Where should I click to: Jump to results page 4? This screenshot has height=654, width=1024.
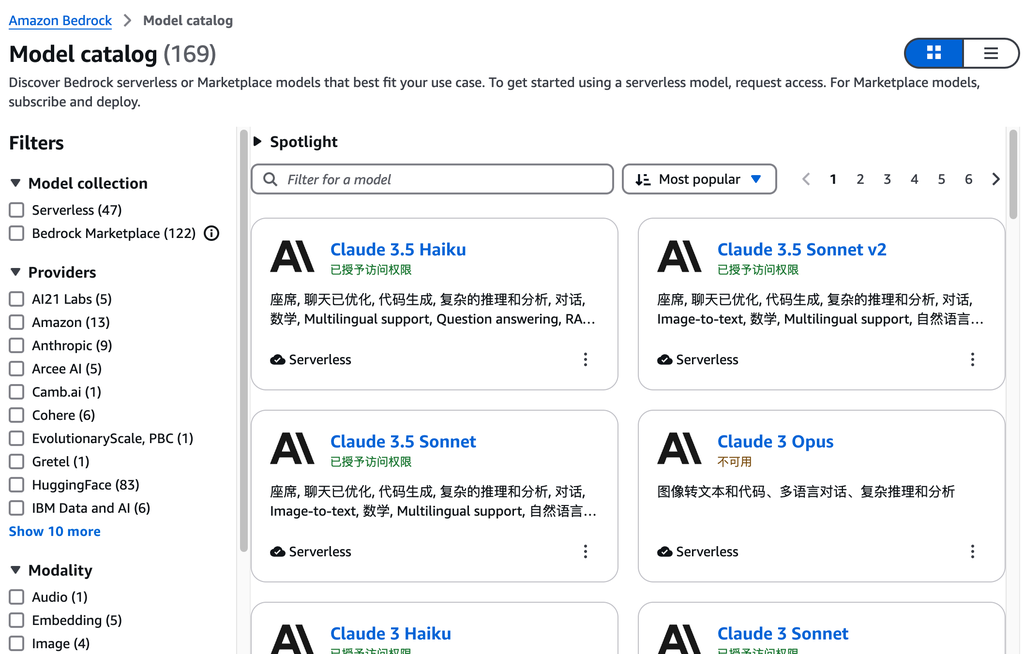coord(914,179)
